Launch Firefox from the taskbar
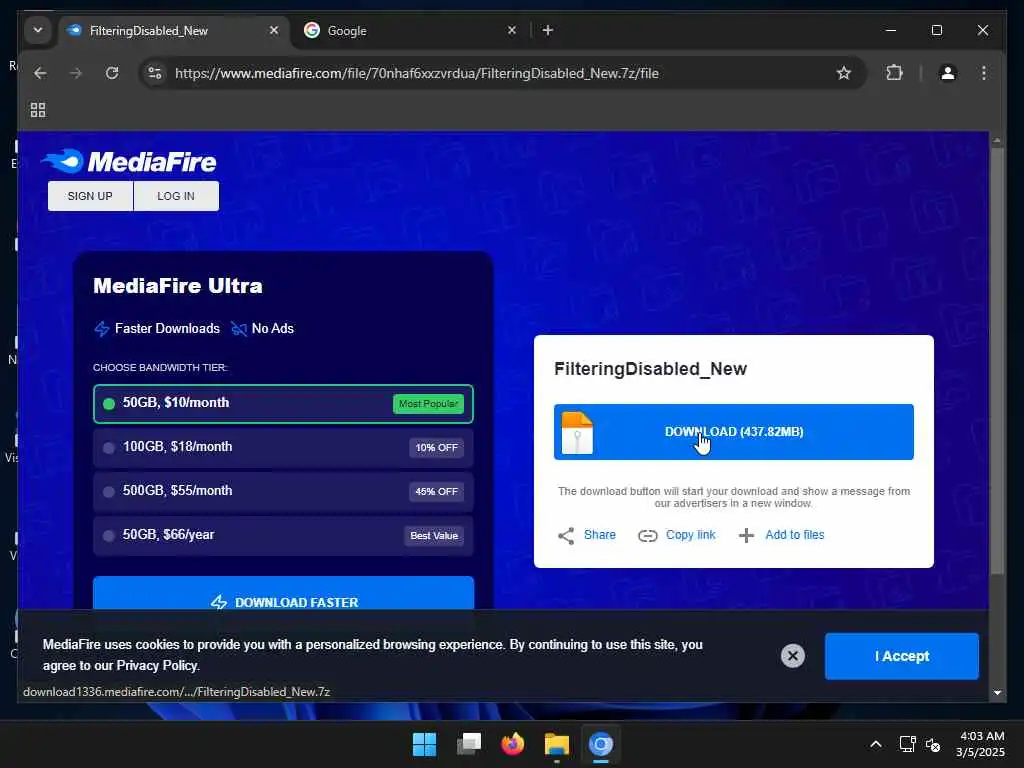 click(x=513, y=744)
